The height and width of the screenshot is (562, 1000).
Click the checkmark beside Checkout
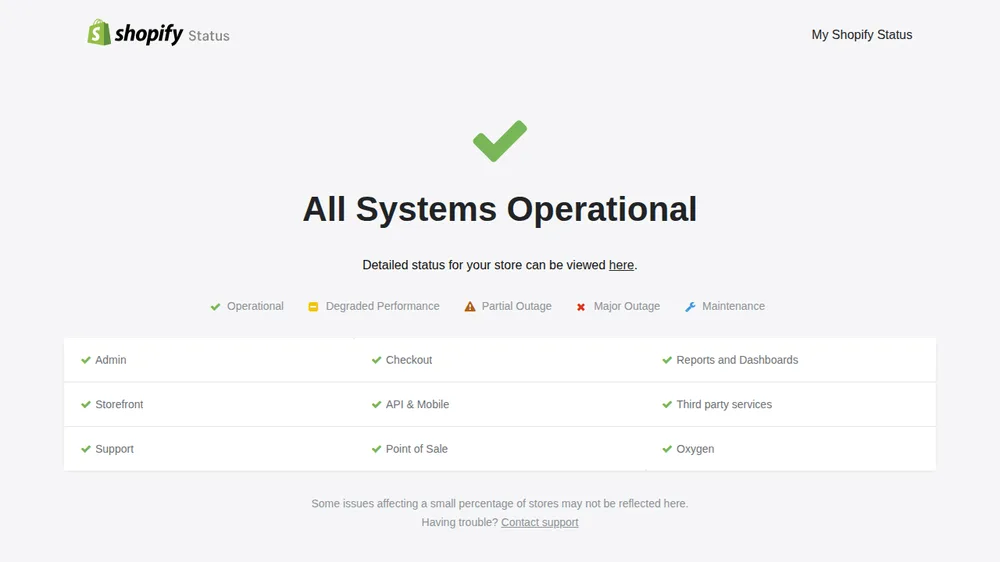tap(376, 360)
